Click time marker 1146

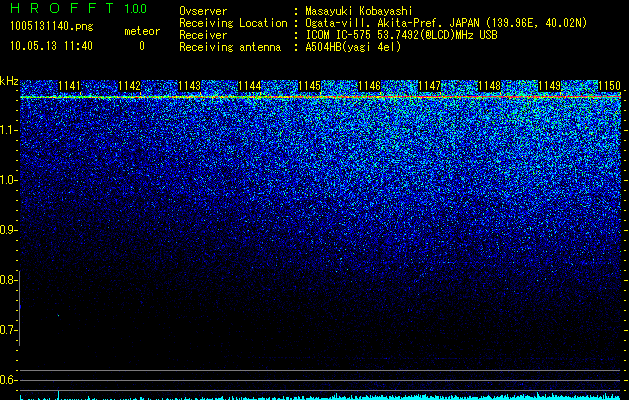point(369,86)
